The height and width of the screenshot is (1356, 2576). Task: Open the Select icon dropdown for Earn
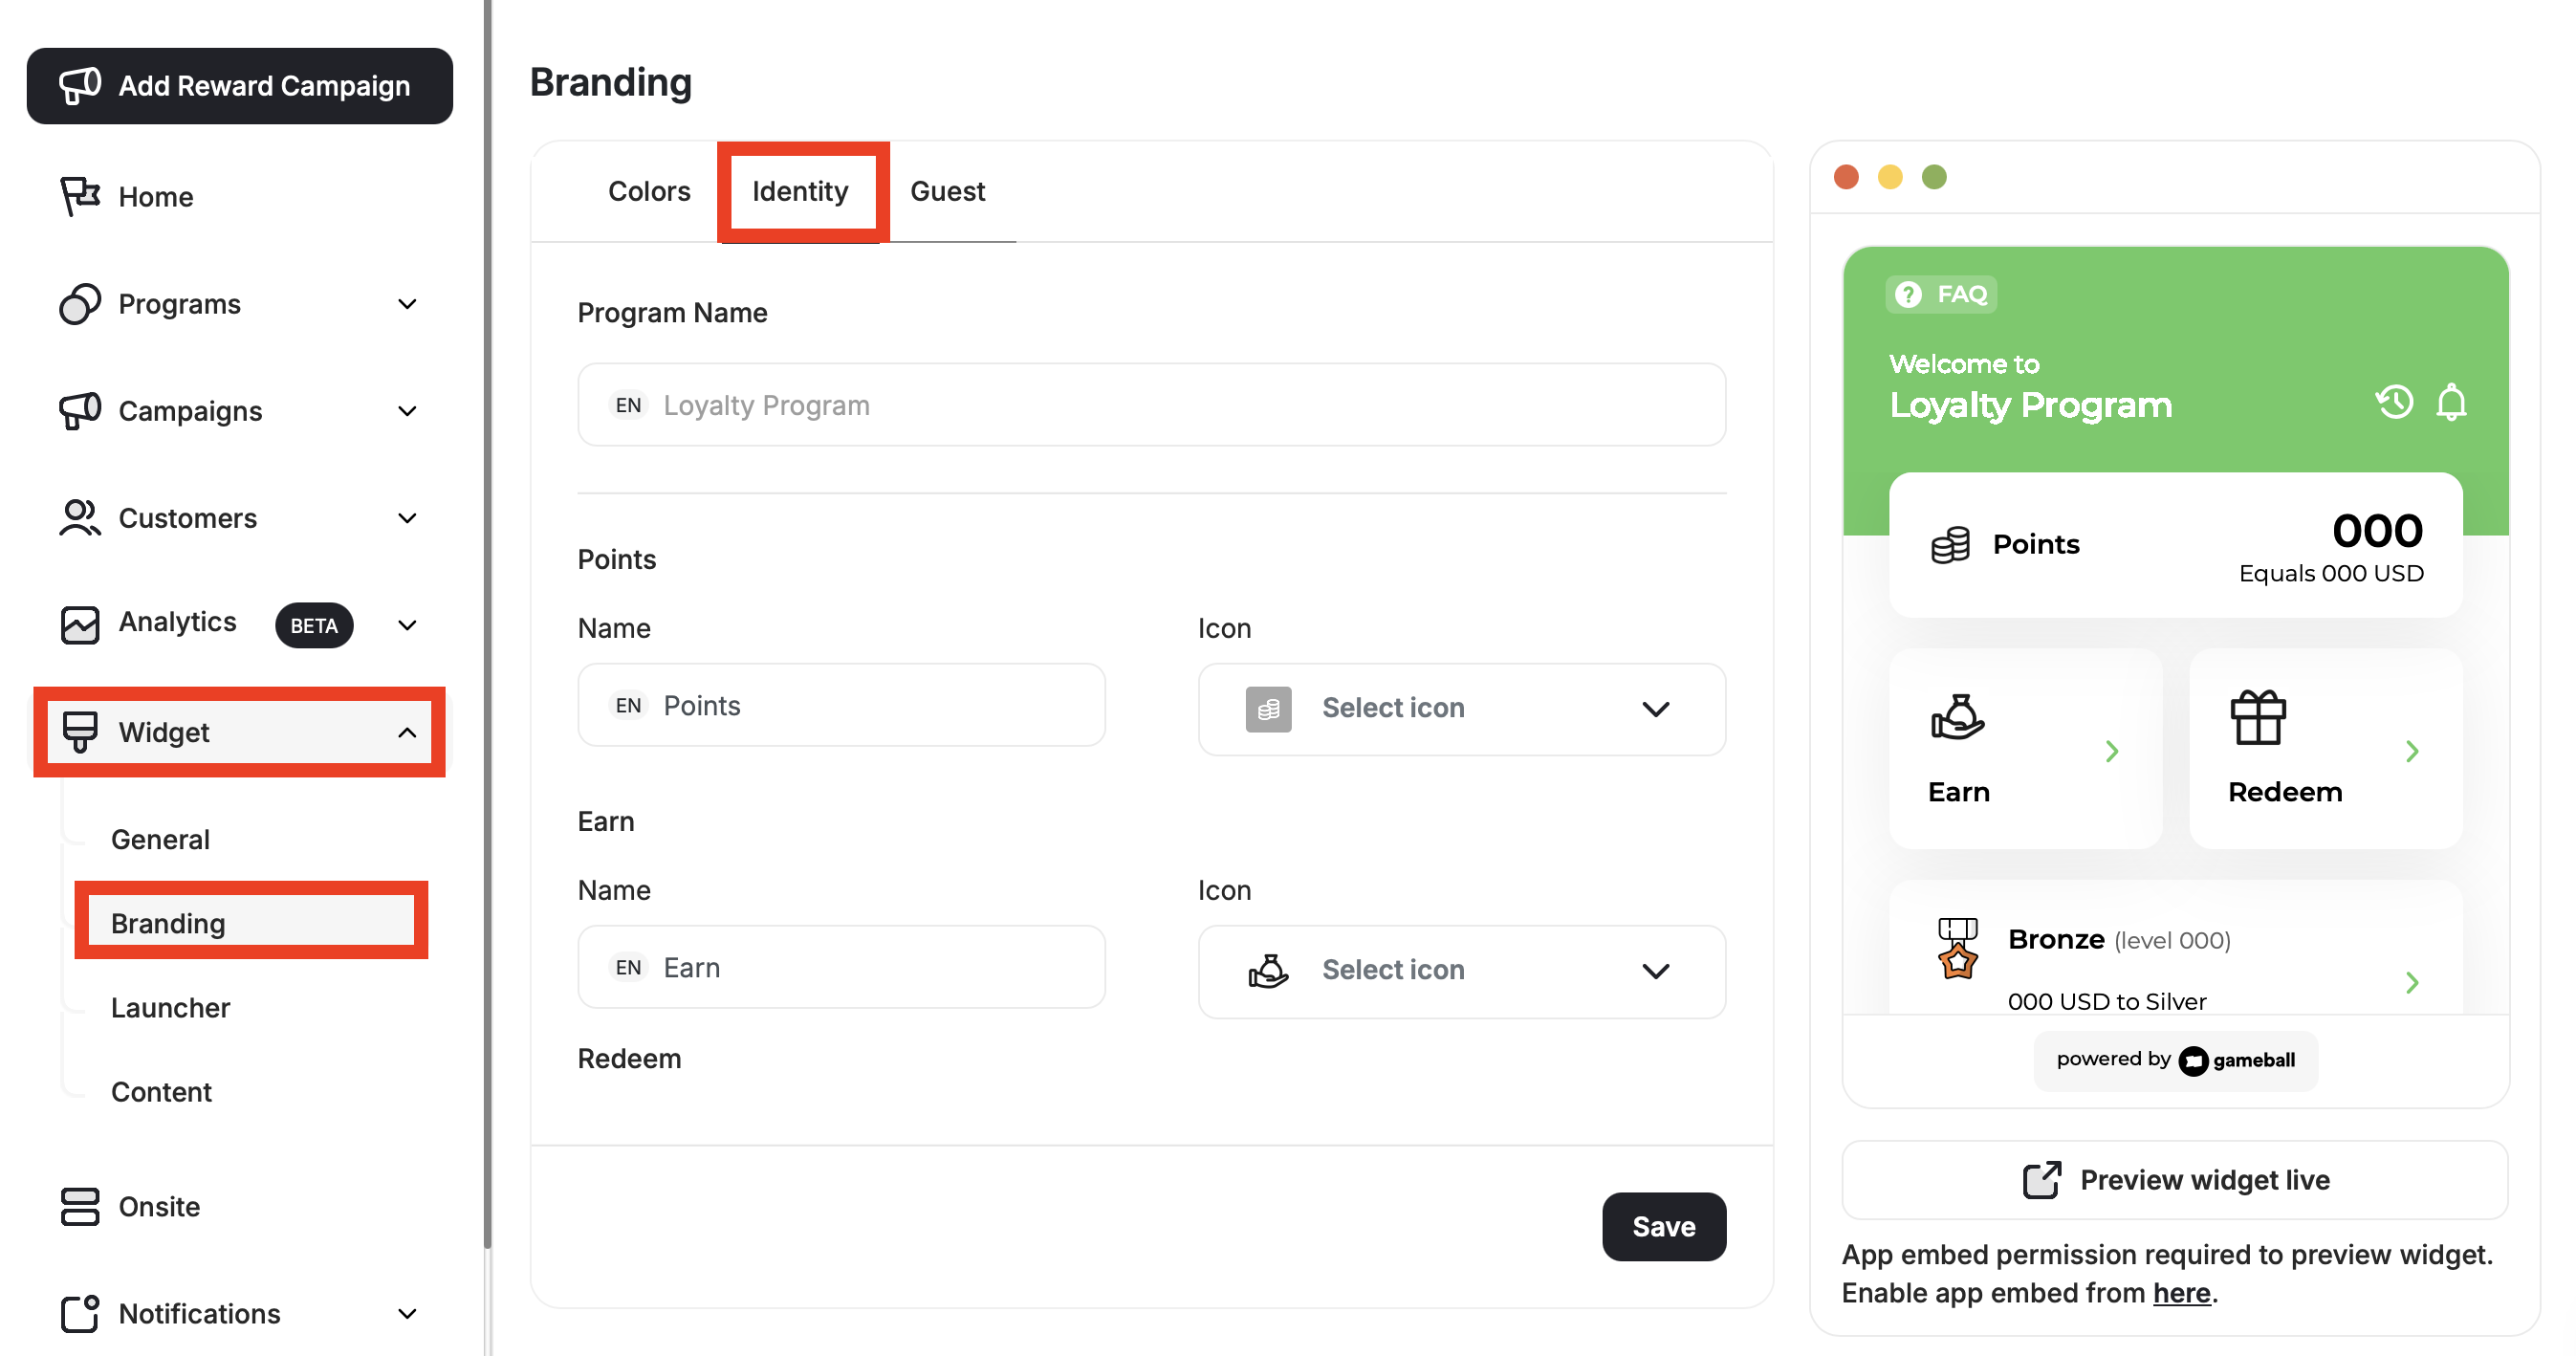click(1461, 970)
